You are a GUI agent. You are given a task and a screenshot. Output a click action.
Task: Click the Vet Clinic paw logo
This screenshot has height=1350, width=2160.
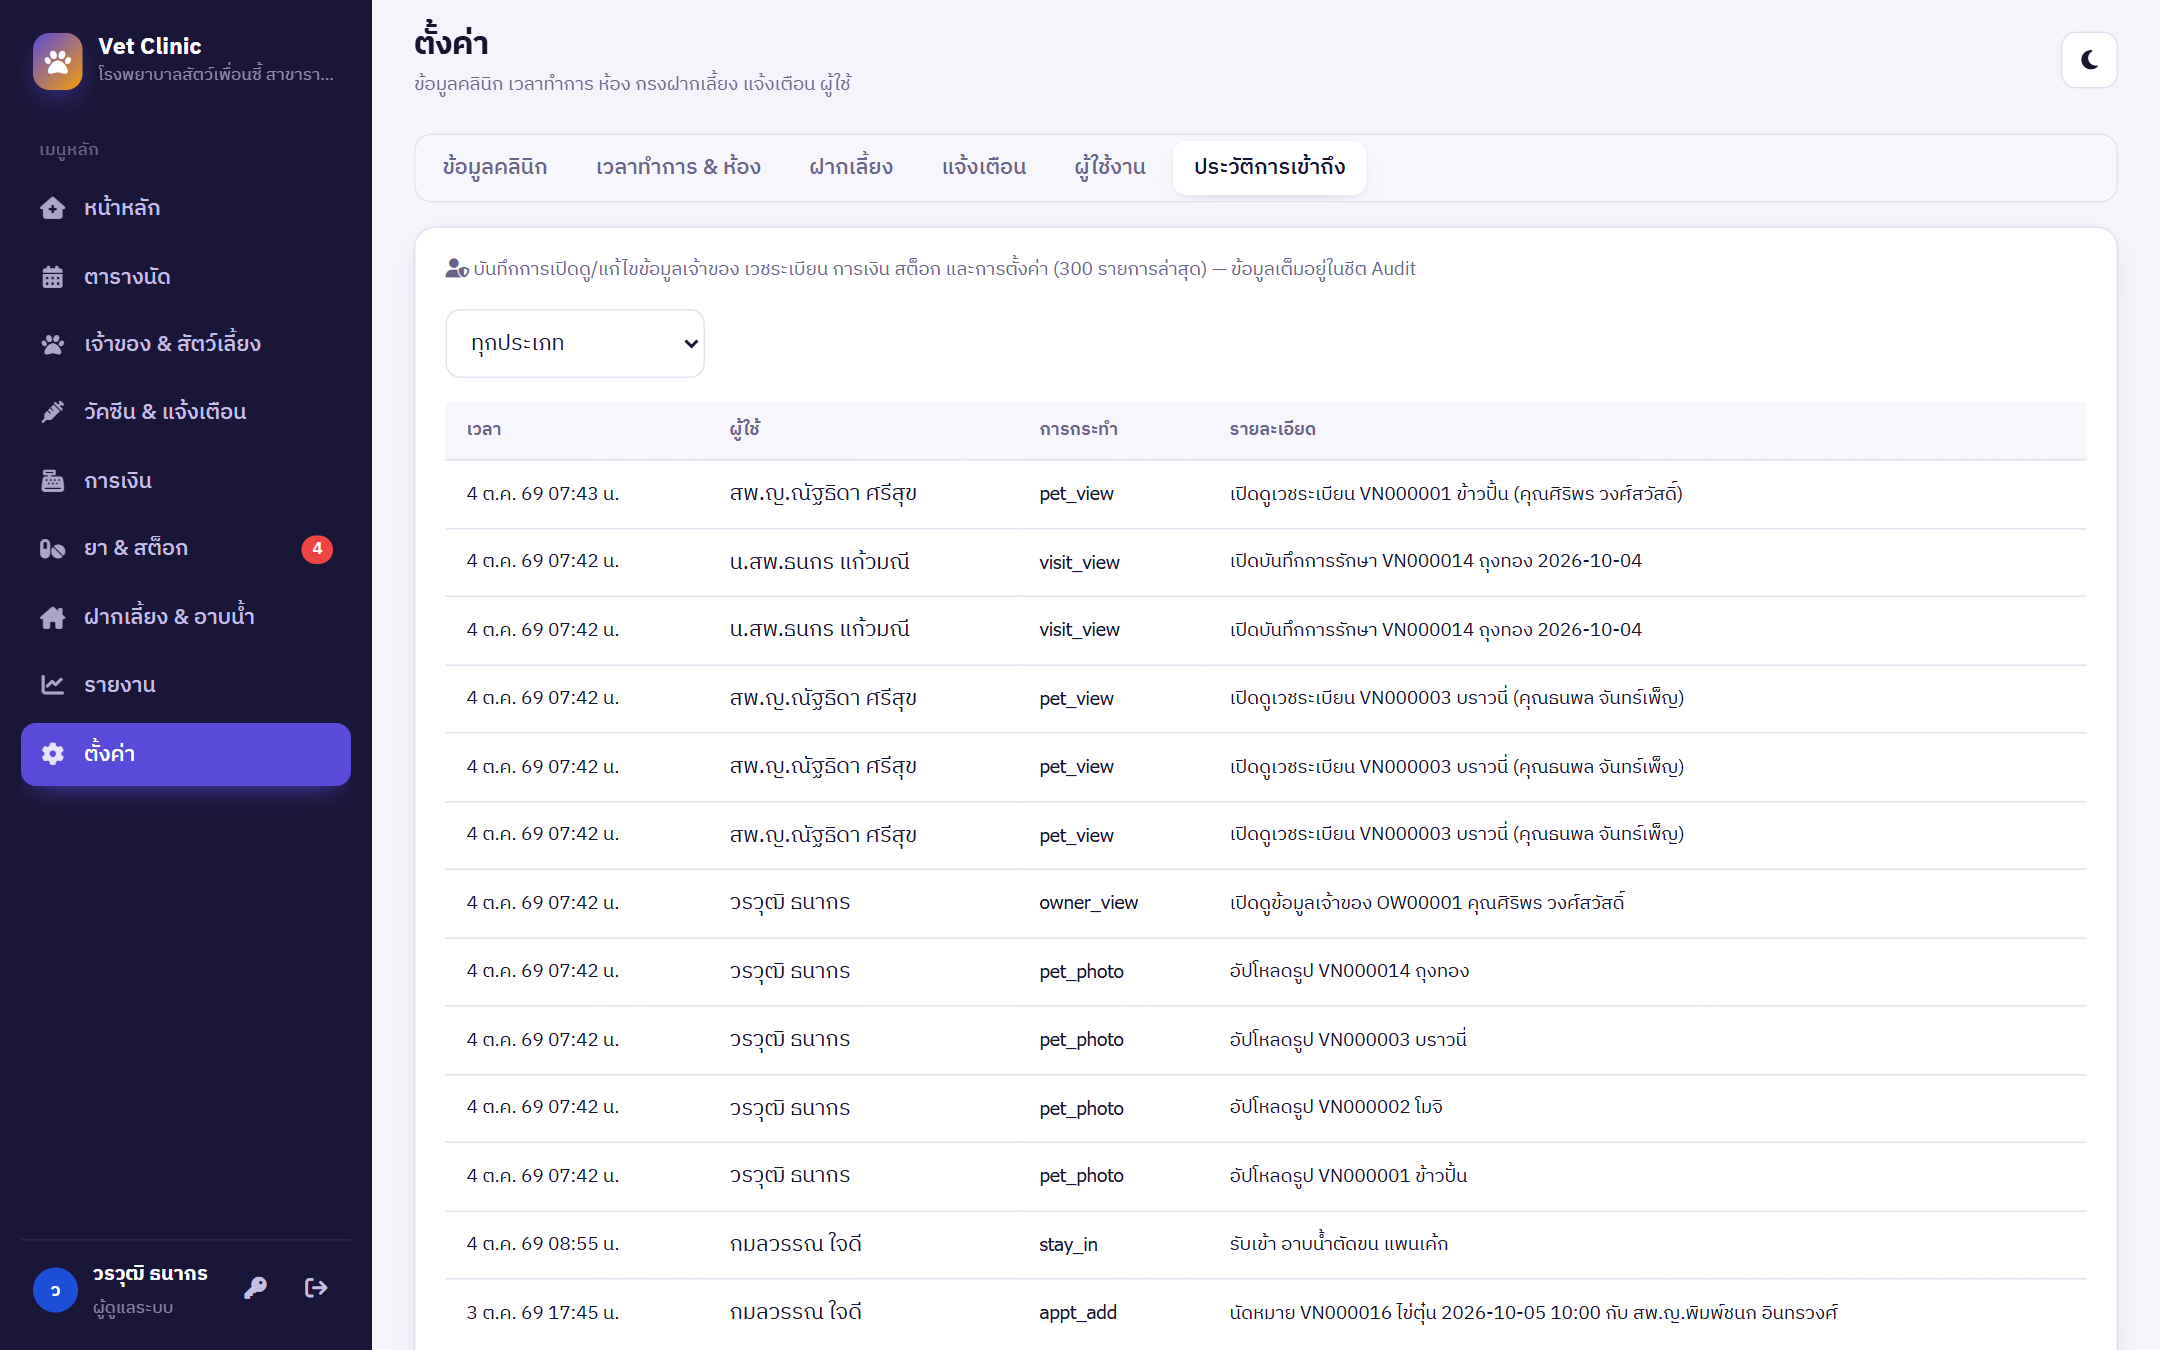(58, 61)
